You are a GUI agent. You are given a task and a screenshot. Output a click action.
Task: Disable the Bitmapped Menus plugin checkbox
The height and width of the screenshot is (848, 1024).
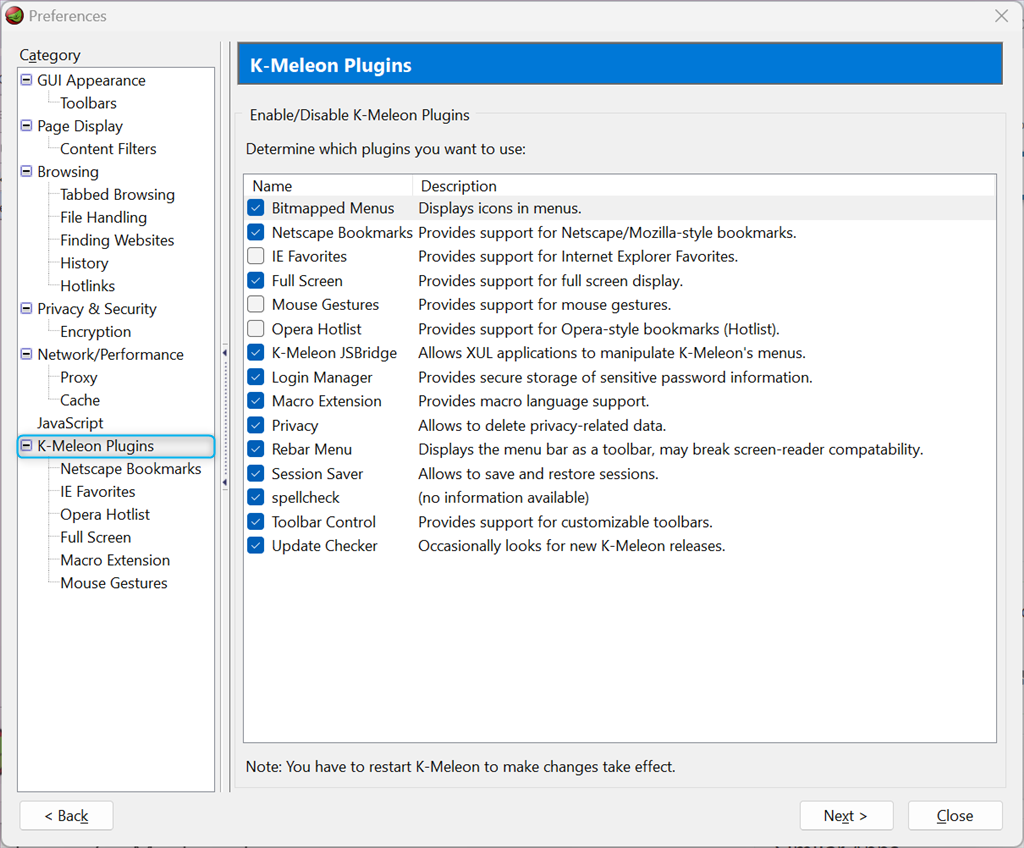256,208
